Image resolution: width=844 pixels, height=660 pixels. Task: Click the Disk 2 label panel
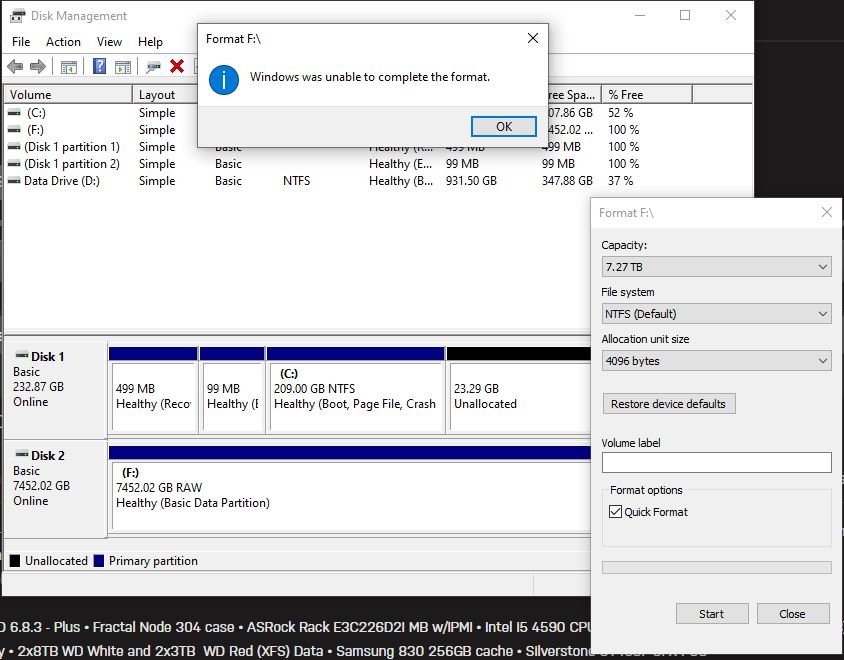55,489
